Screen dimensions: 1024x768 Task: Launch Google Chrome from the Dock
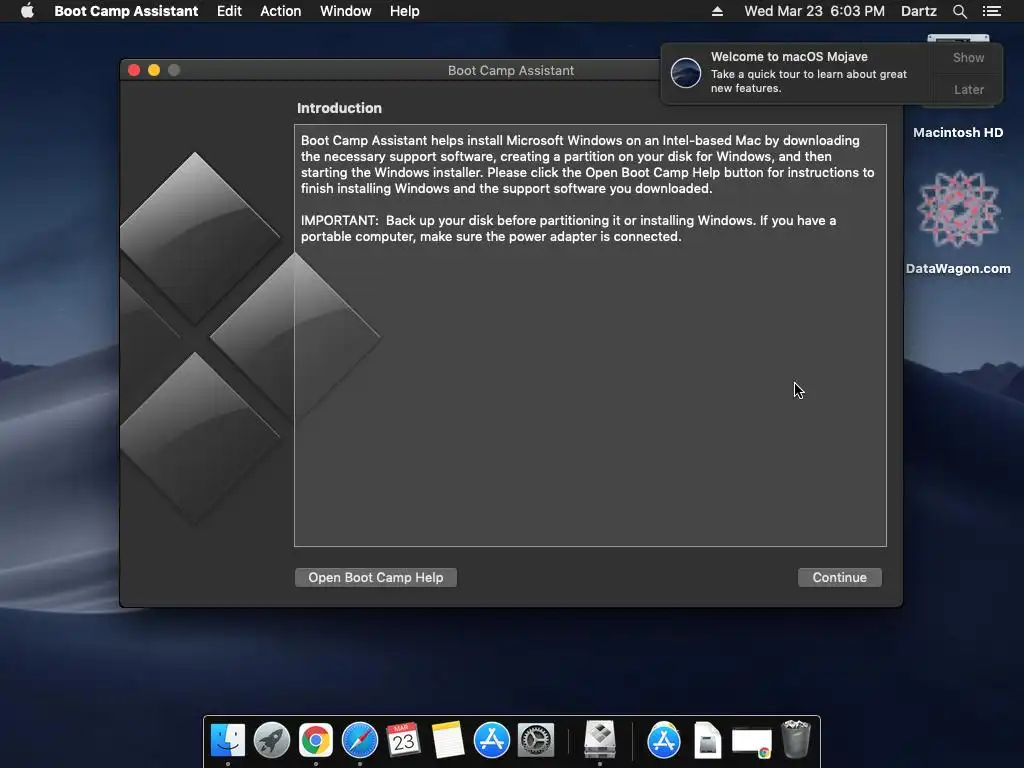315,740
